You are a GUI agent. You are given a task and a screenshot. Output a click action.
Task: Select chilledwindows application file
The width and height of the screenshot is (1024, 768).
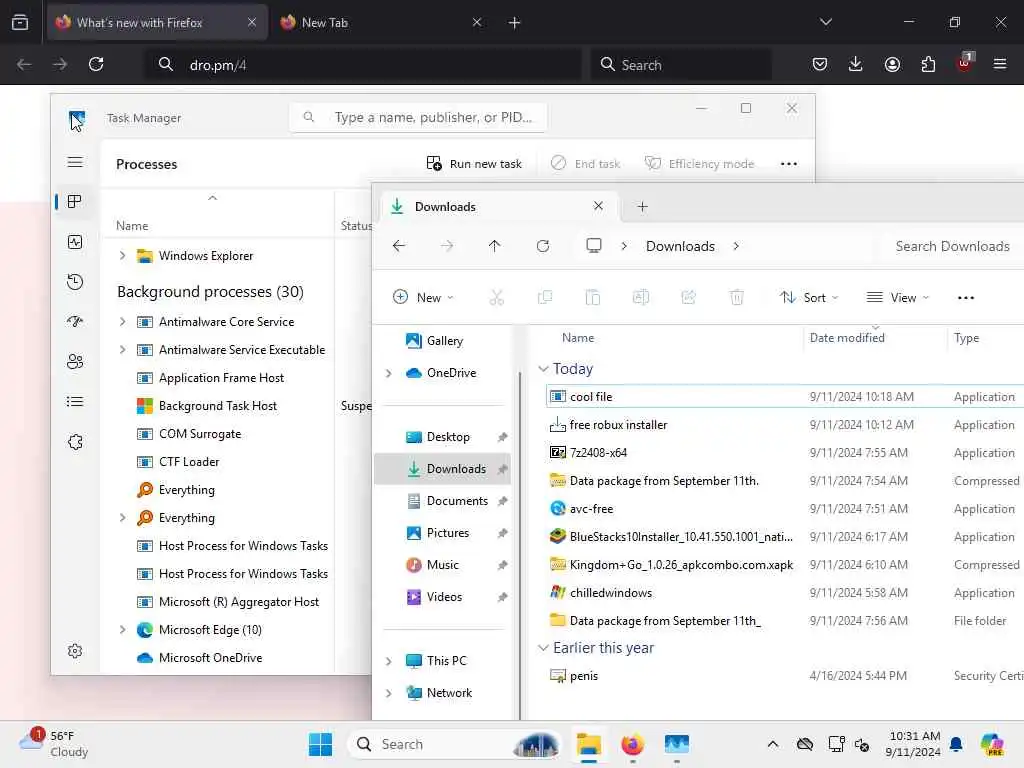[x=784, y=592]
